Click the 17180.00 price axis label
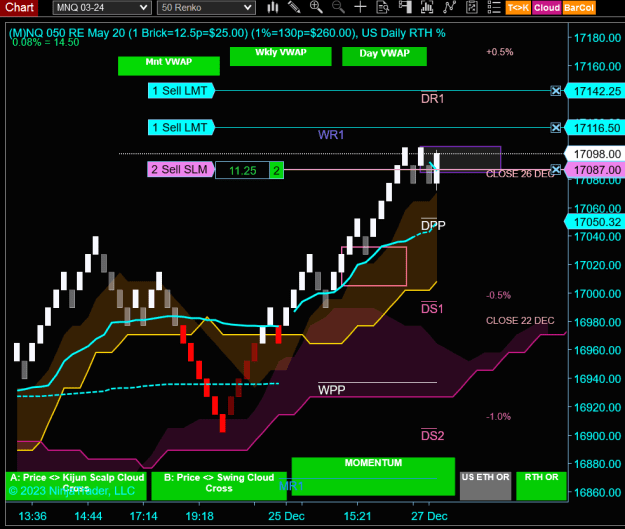The width and height of the screenshot is (625, 529). [597, 38]
